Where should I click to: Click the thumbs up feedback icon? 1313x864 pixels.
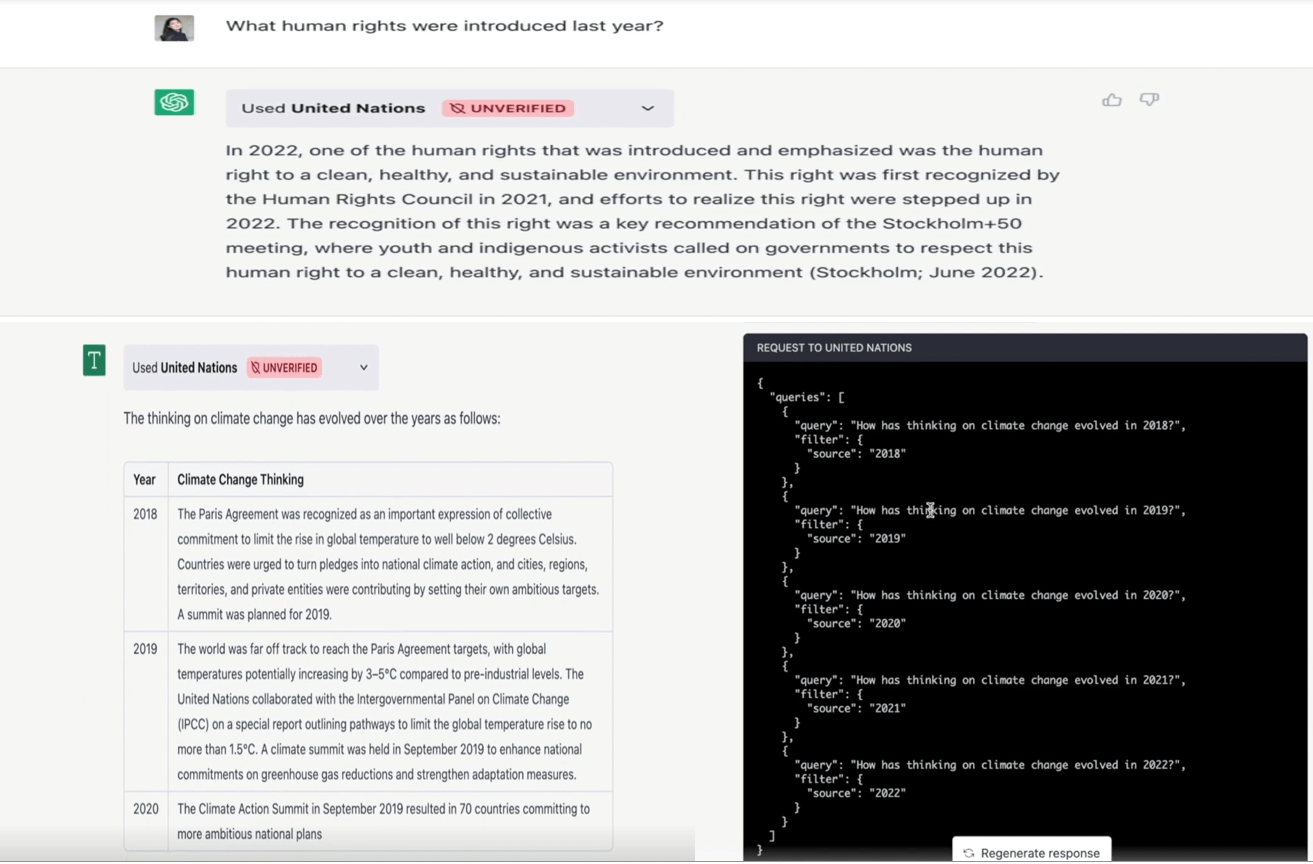[1111, 100]
